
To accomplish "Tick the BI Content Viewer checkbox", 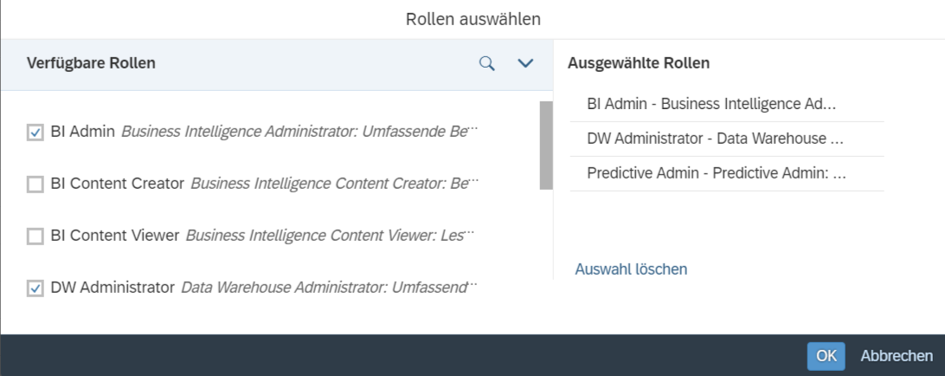I will [x=36, y=236].
